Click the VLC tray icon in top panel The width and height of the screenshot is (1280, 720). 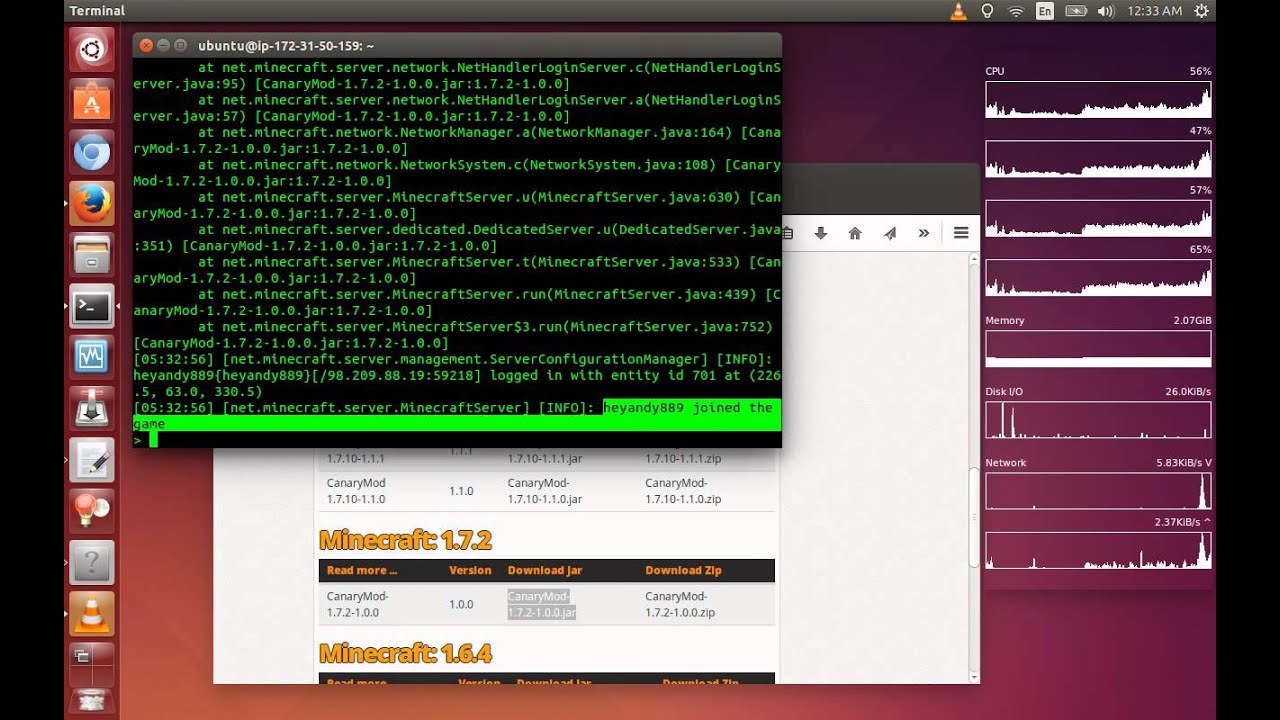click(958, 11)
